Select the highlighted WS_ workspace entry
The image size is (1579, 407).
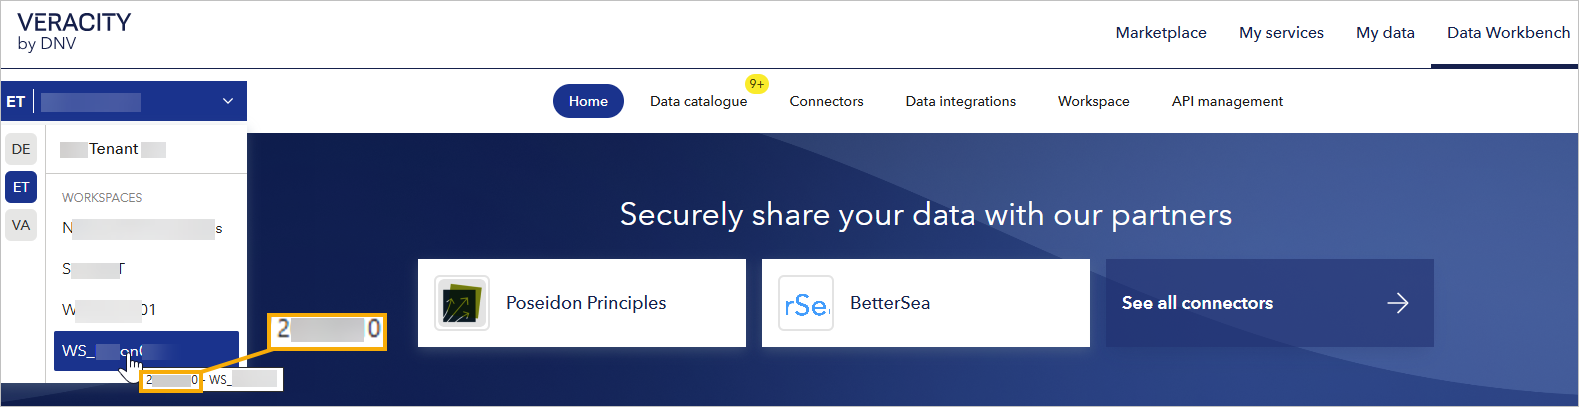[x=146, y=351]
